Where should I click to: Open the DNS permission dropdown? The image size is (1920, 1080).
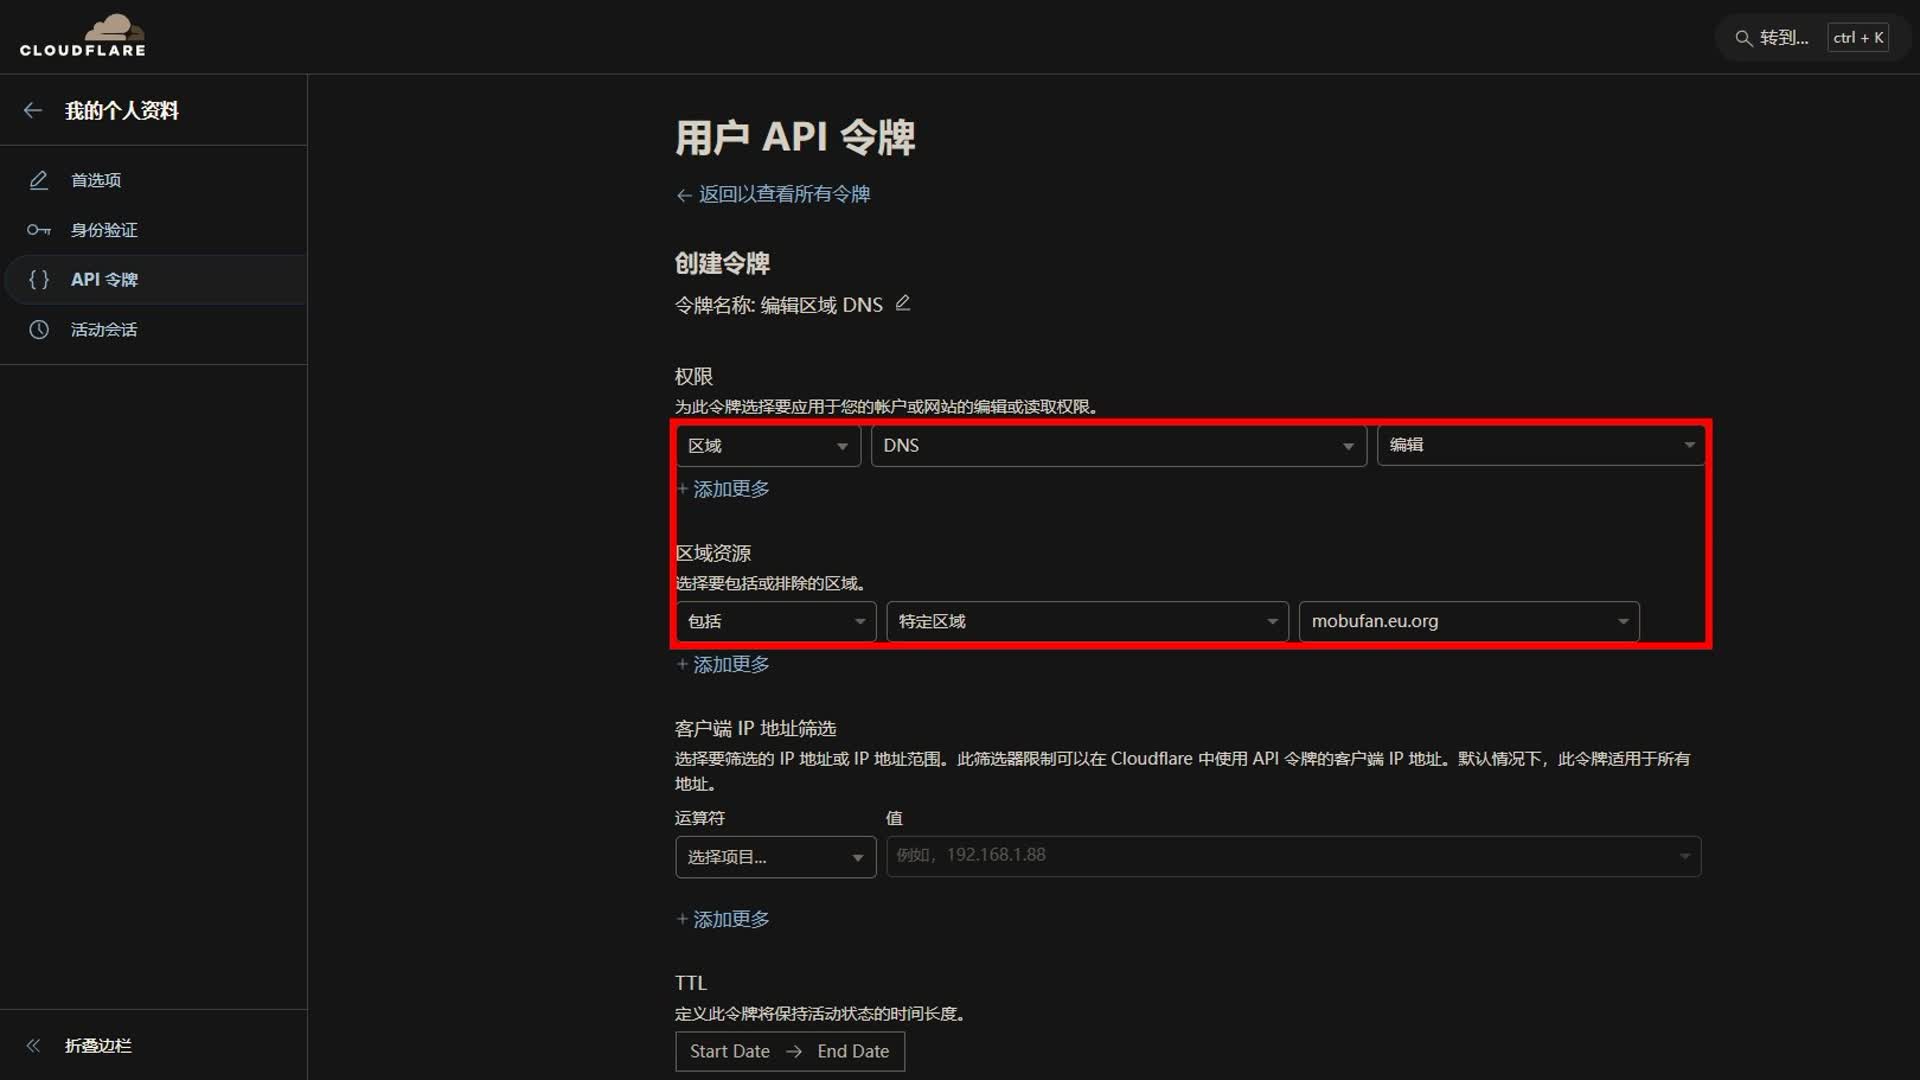[x=1118, y=446]
